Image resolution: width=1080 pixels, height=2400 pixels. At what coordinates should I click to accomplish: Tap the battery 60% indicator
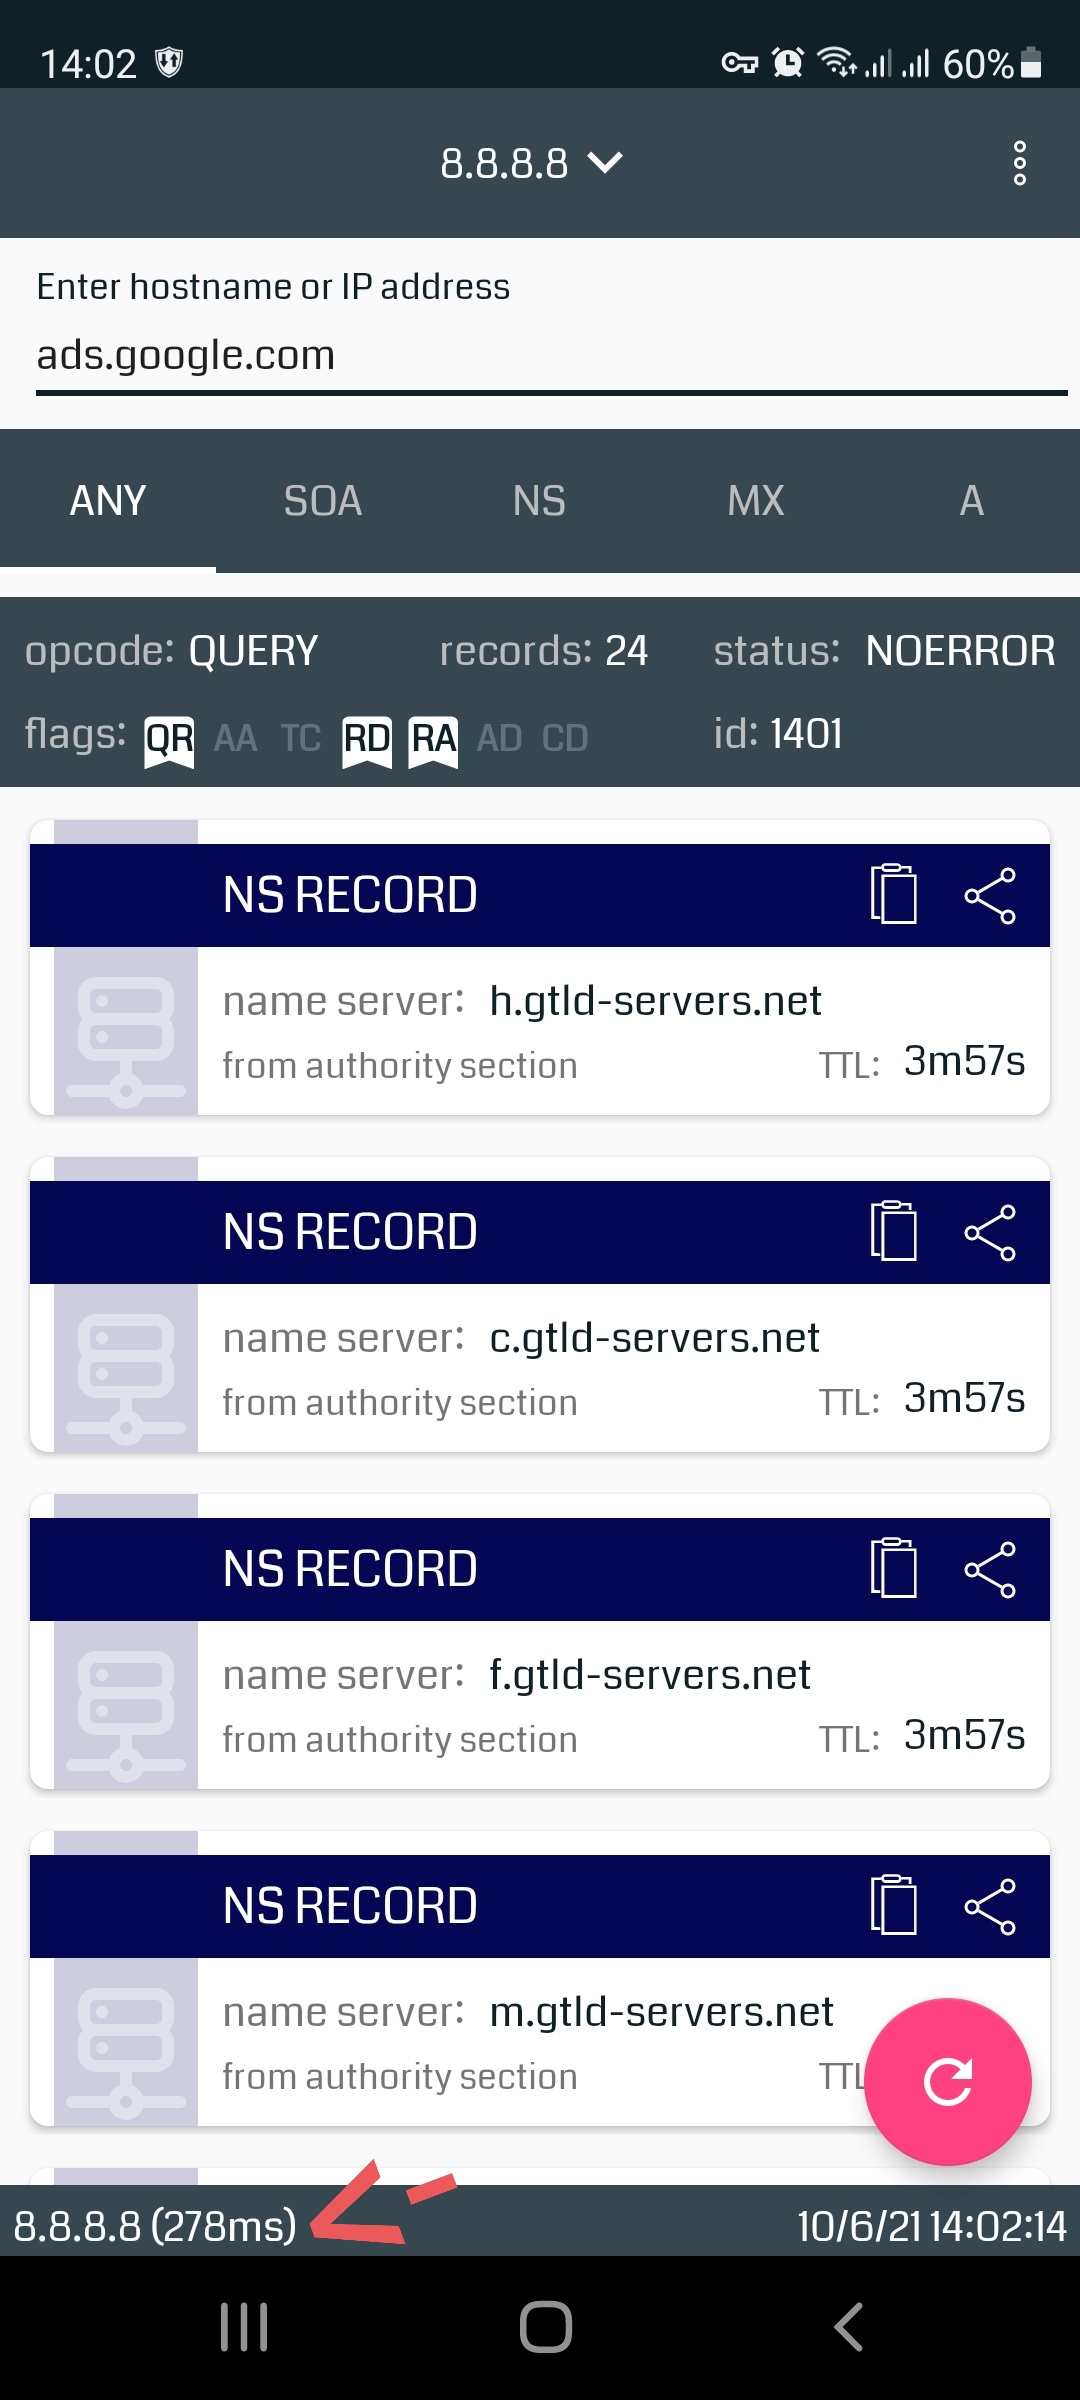point(992,64)
